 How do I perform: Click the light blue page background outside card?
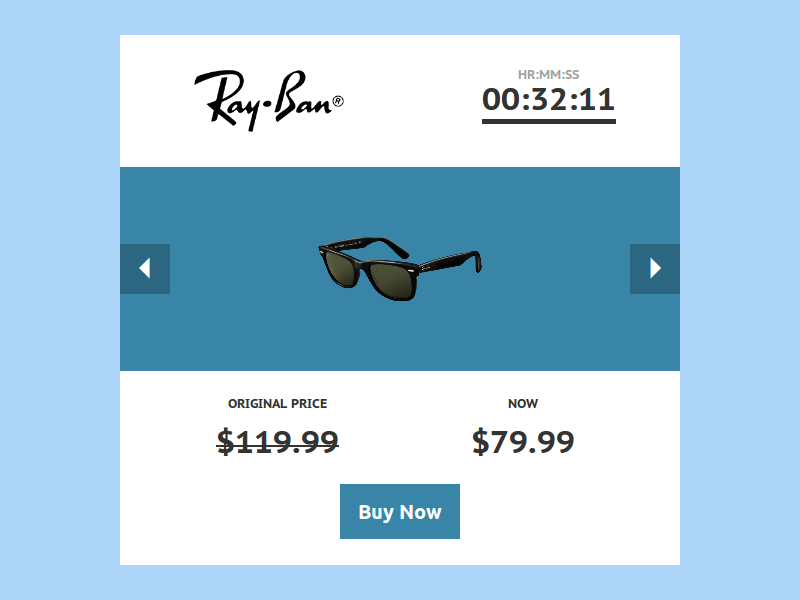(59, 300)
